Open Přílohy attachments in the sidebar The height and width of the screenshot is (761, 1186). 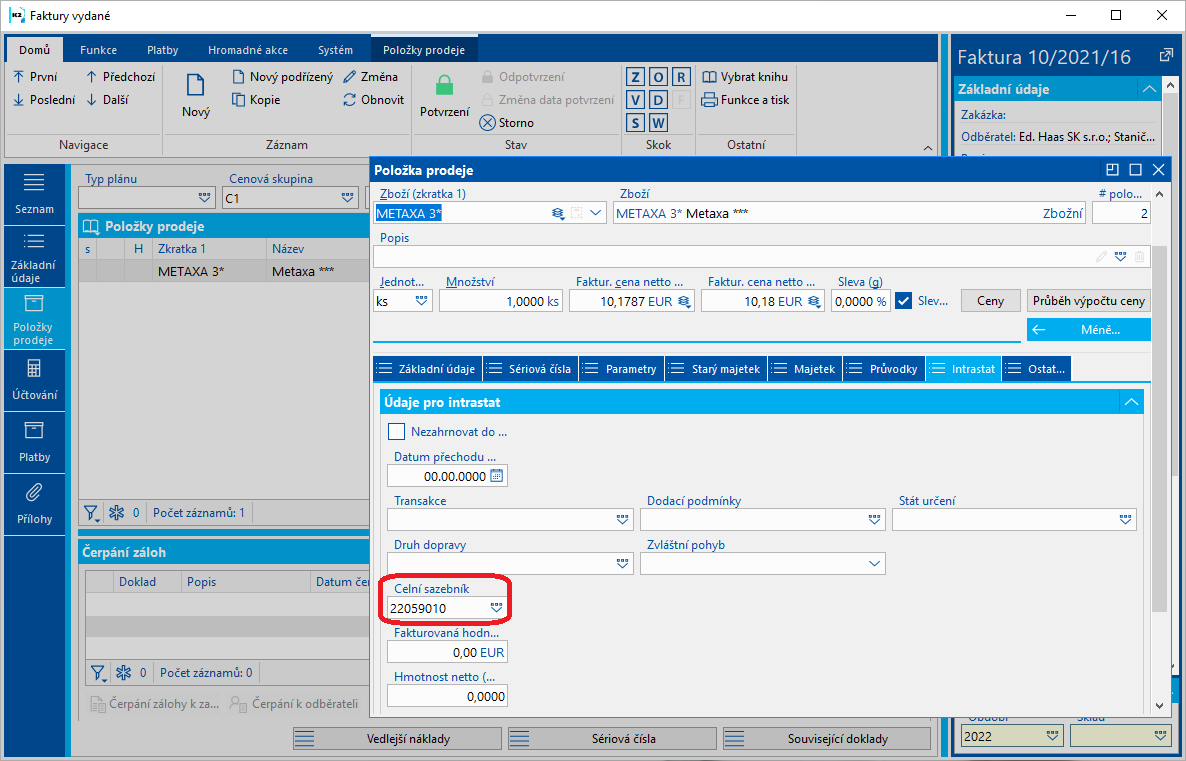tap(34, 504)
